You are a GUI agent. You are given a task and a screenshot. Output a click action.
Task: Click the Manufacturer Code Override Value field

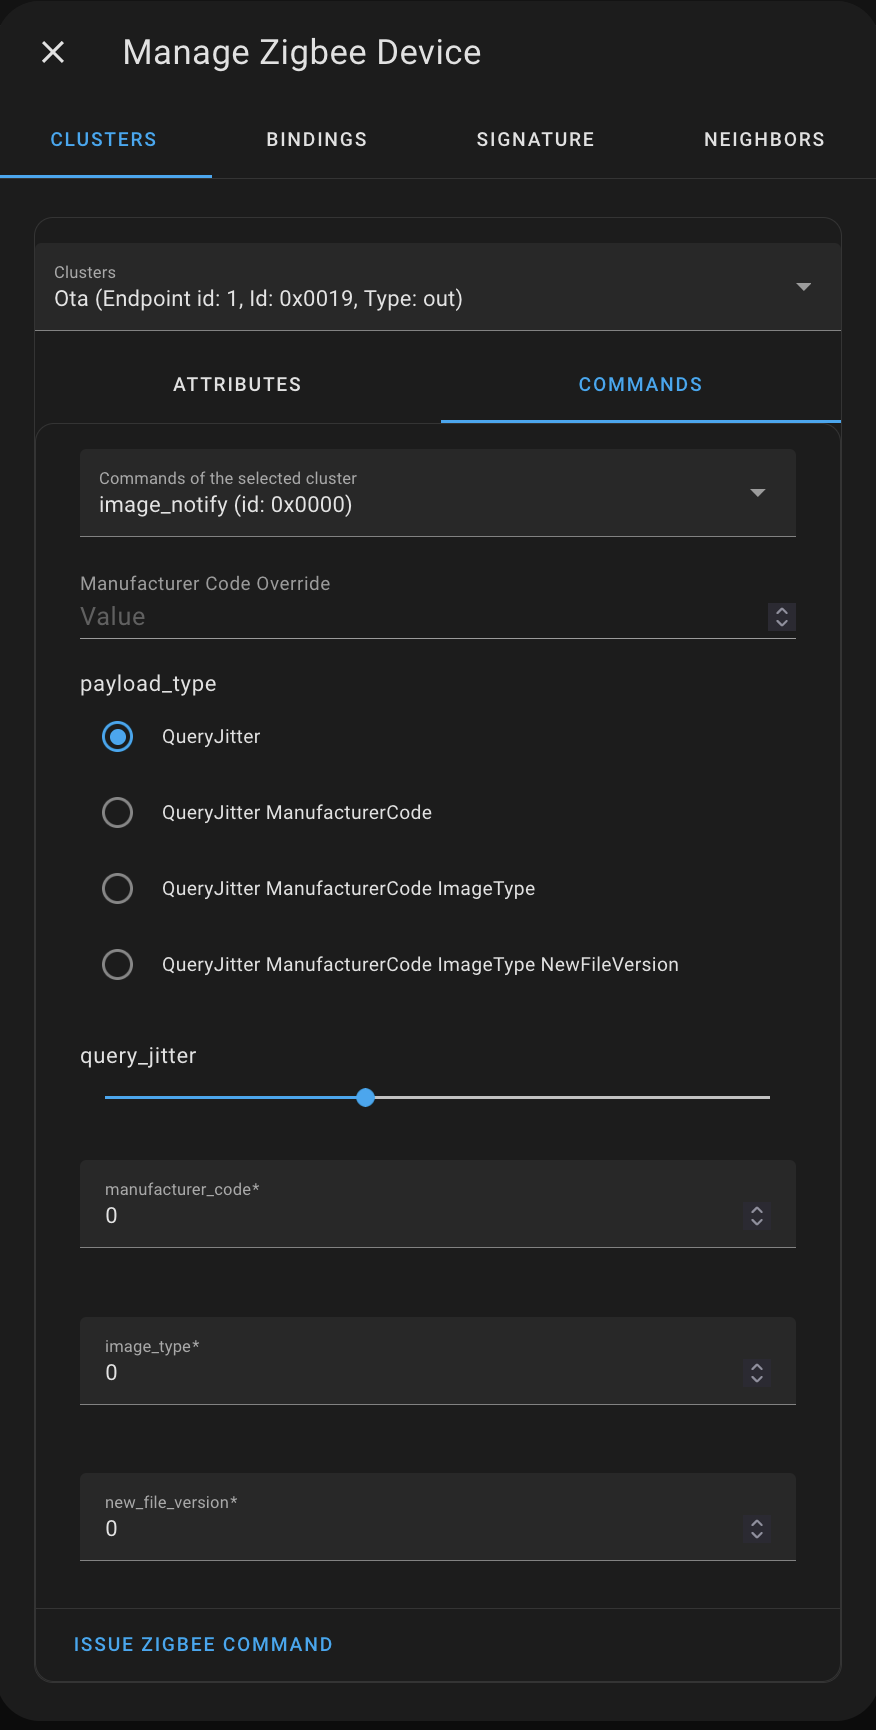click(x=400, y=616)
